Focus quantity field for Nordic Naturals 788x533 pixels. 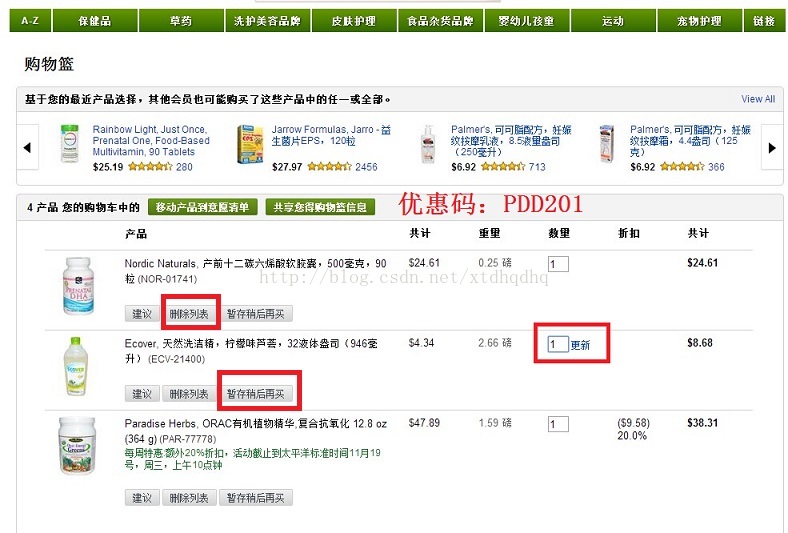pyautogui.click(x=558, y=264)
